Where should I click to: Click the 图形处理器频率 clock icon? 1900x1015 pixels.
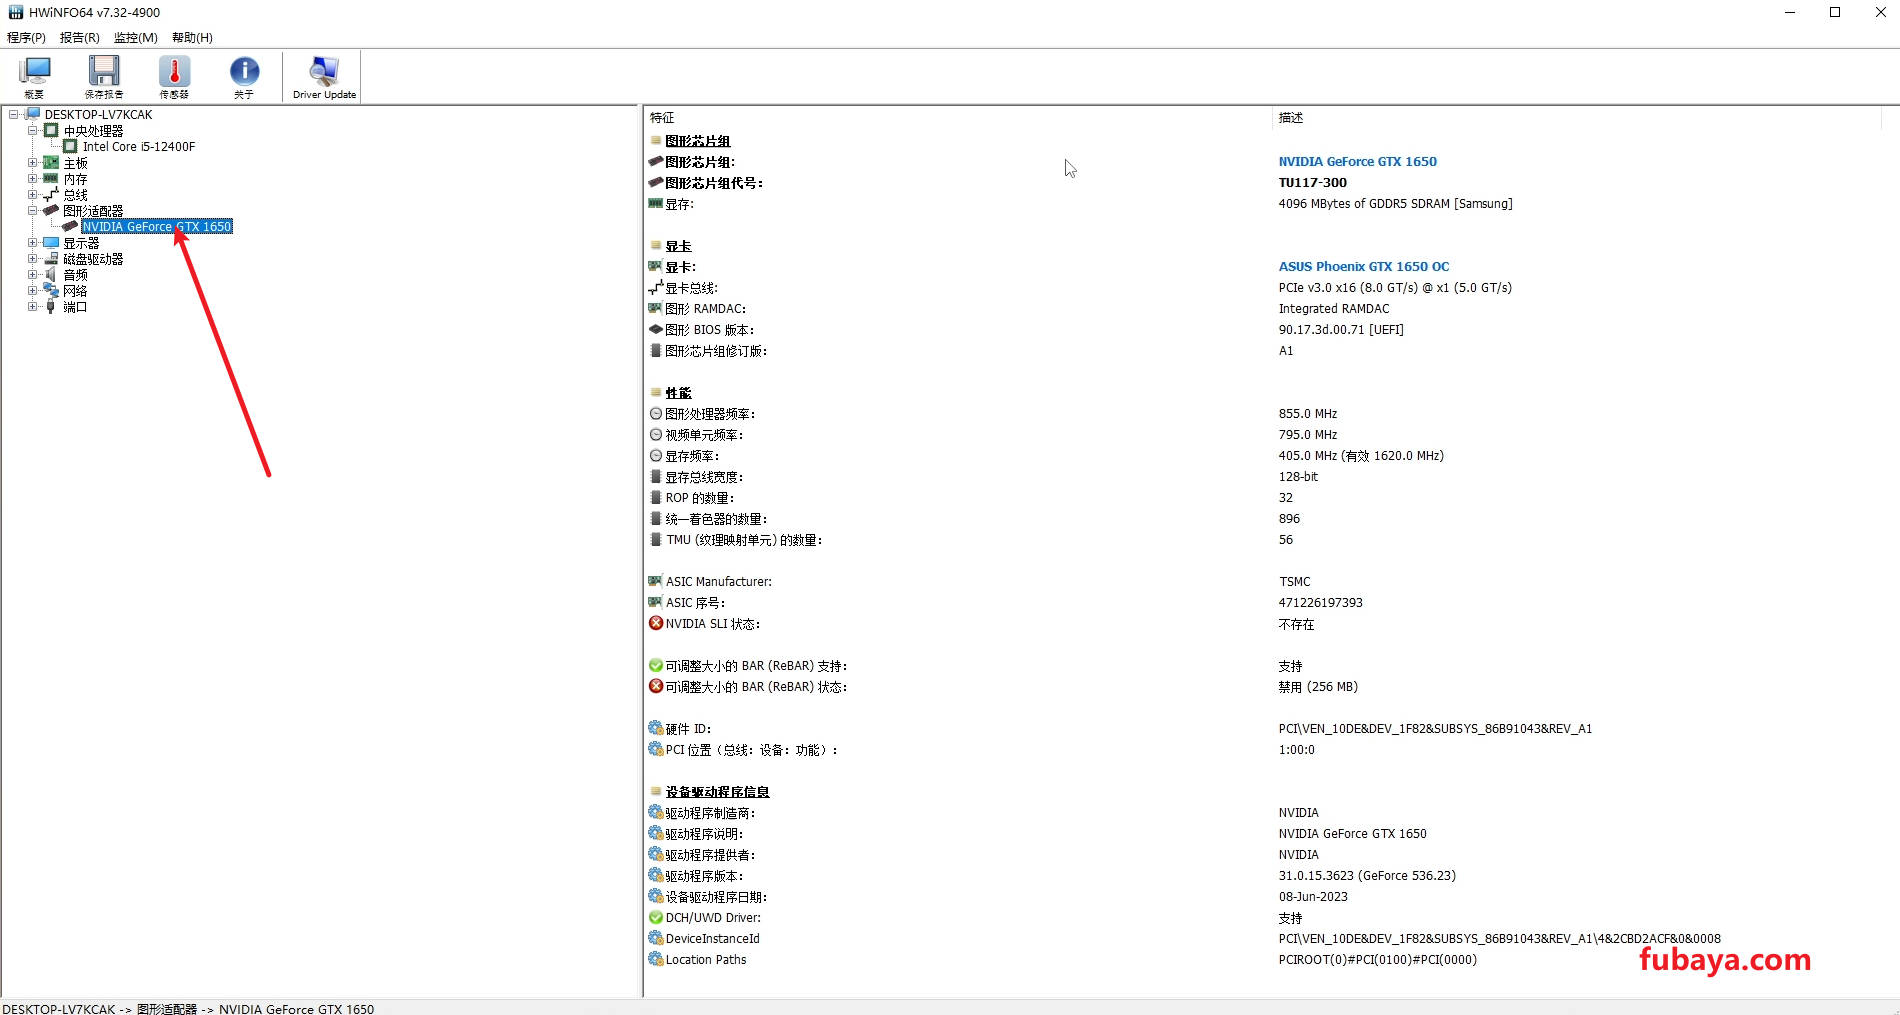click(x=656, y=413)
